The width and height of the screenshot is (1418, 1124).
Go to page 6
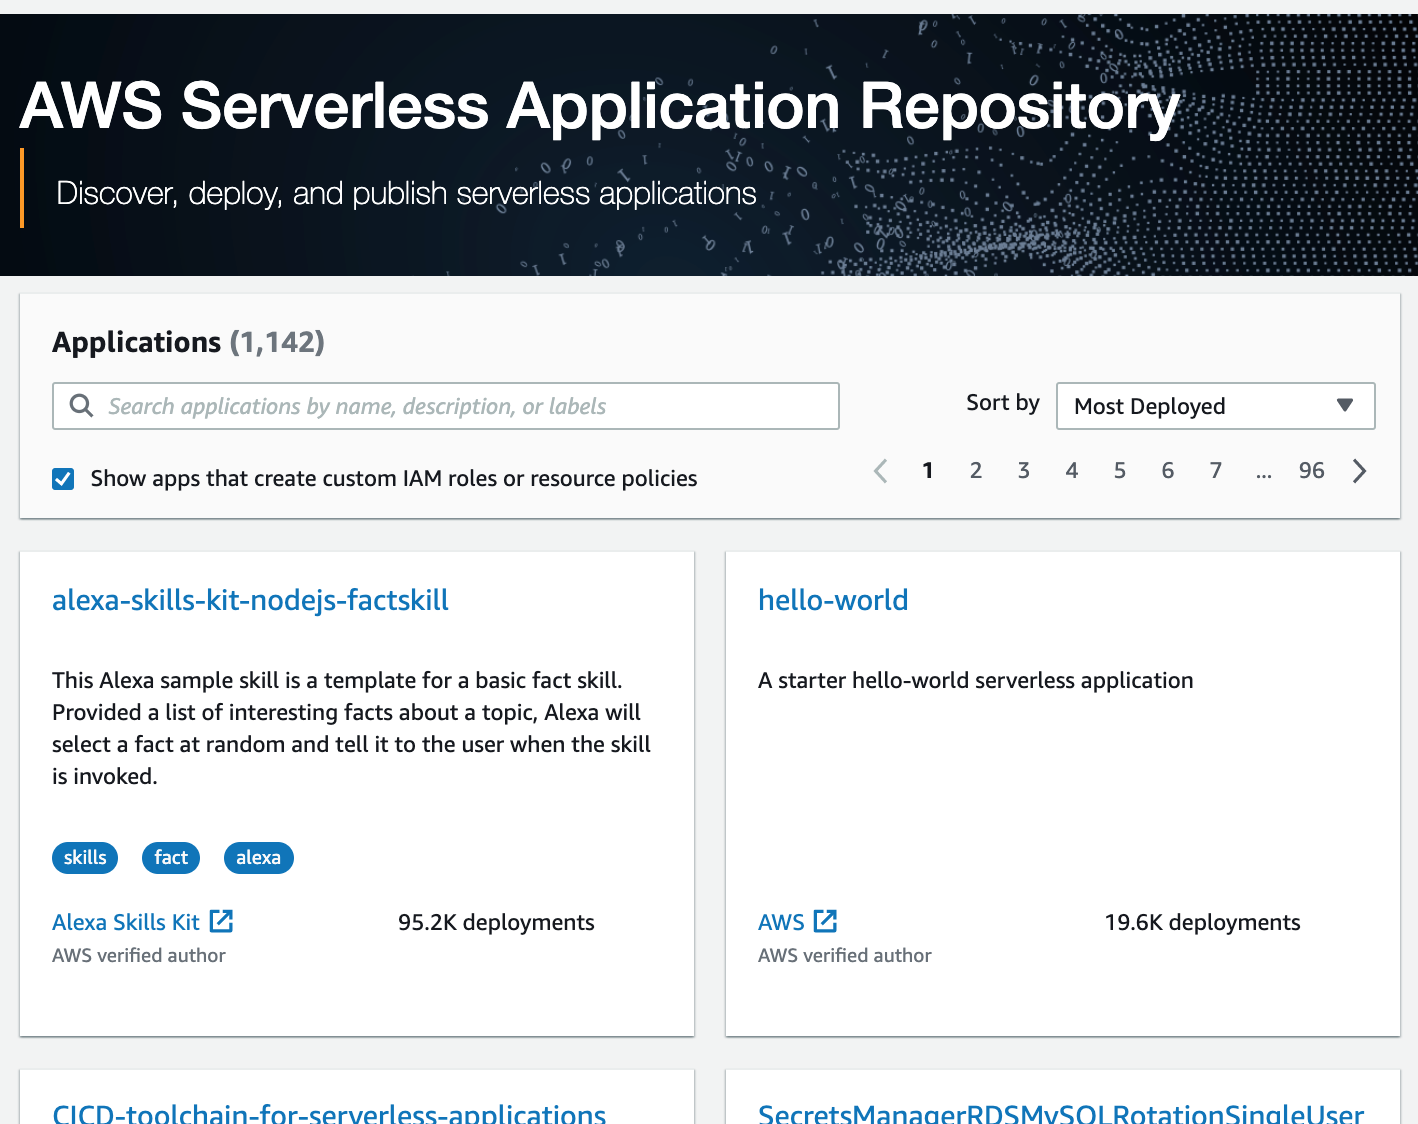click(x=1168, y=471)
